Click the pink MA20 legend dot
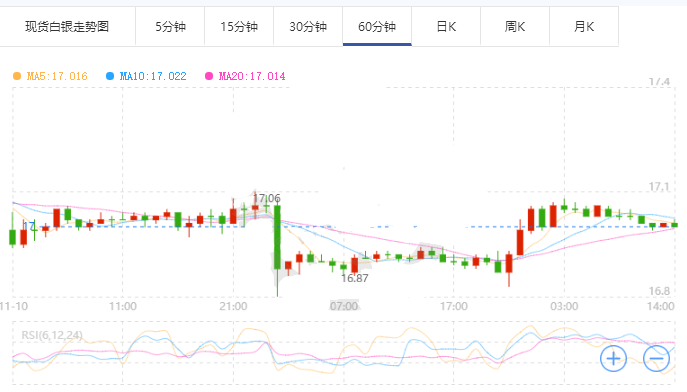 (x=209, y=76)
